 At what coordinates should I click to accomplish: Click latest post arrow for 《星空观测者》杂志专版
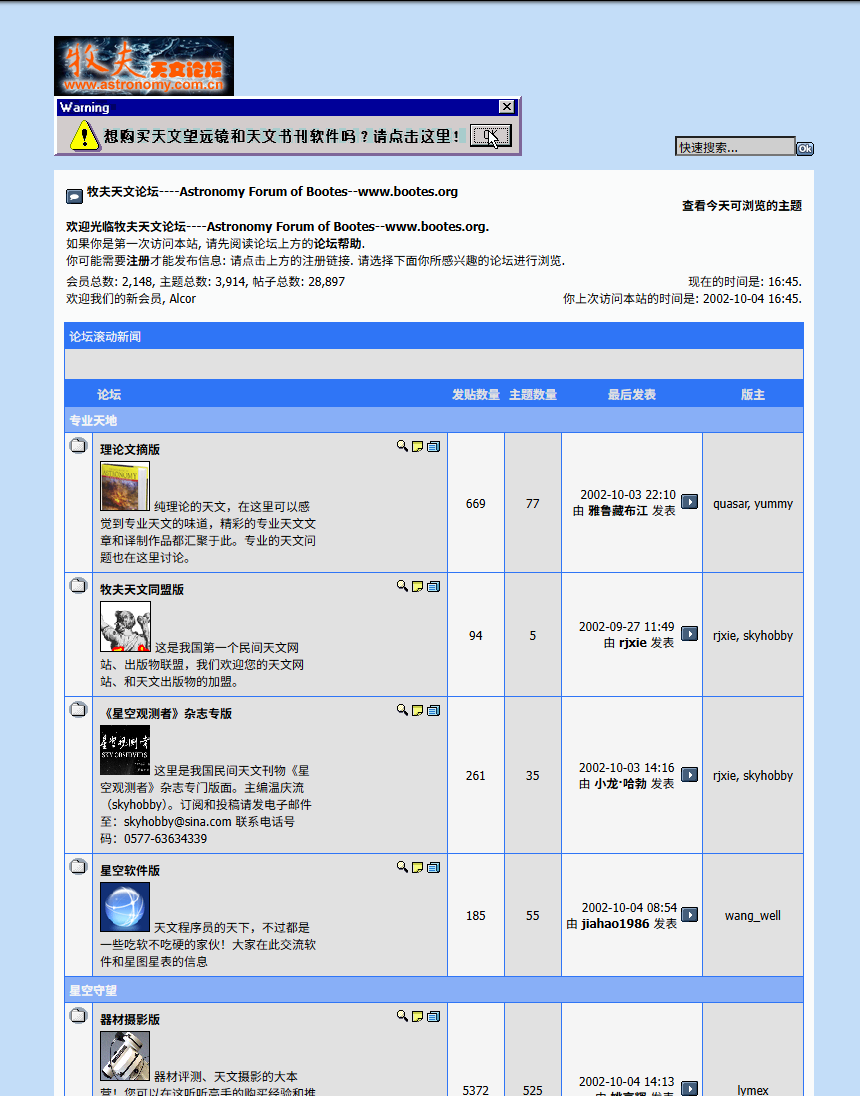click(x=689, y=774)
